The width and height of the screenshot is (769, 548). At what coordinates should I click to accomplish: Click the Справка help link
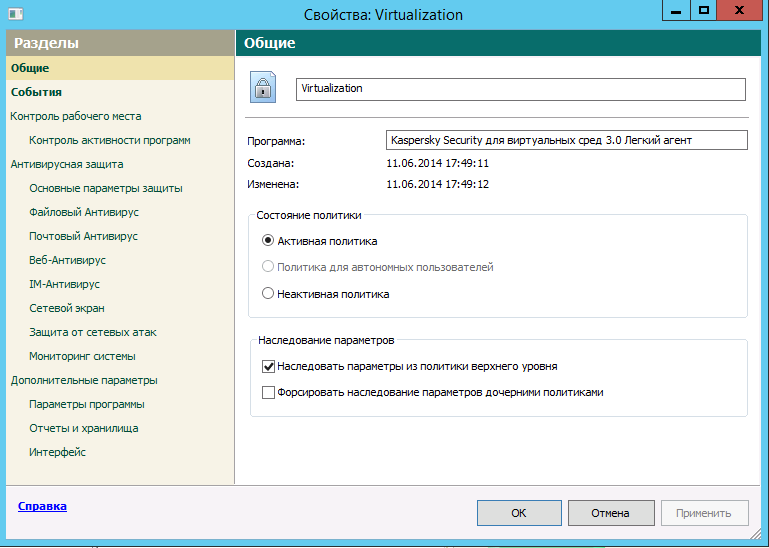click(x=42, y=506)
